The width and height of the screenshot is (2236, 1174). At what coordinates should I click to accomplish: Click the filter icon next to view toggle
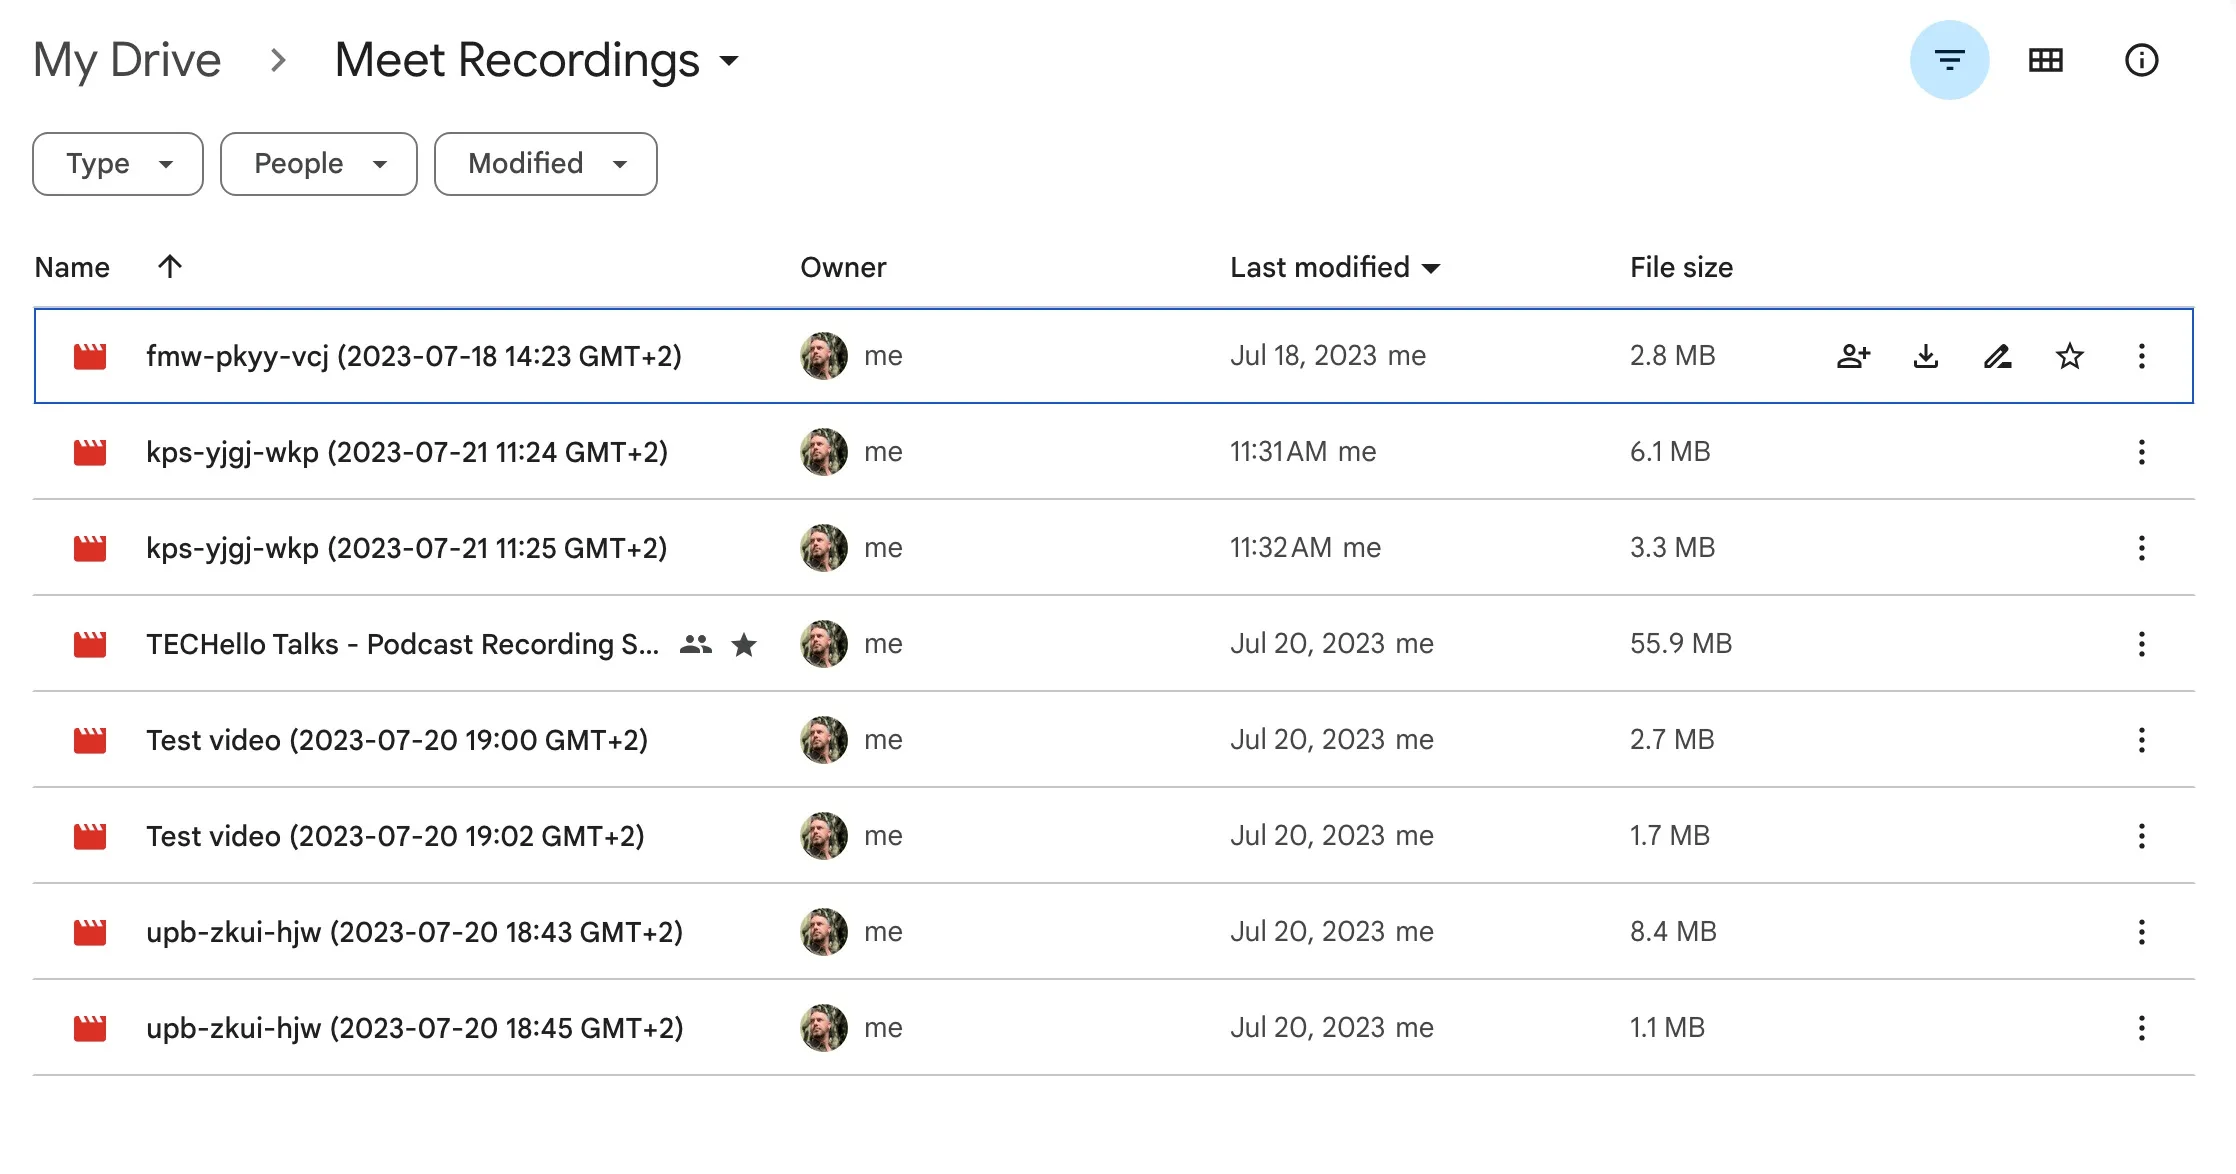(1948, 60)
